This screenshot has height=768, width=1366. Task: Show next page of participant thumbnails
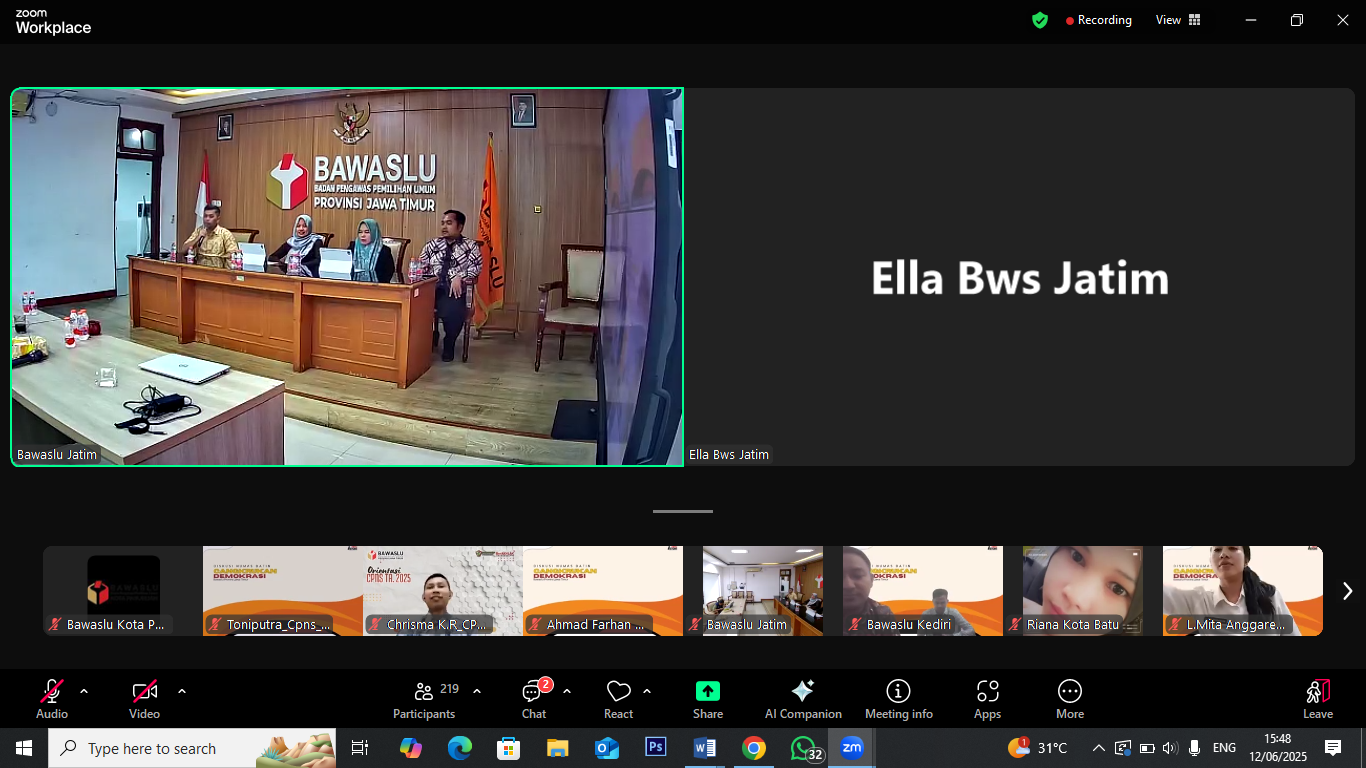1347,591
